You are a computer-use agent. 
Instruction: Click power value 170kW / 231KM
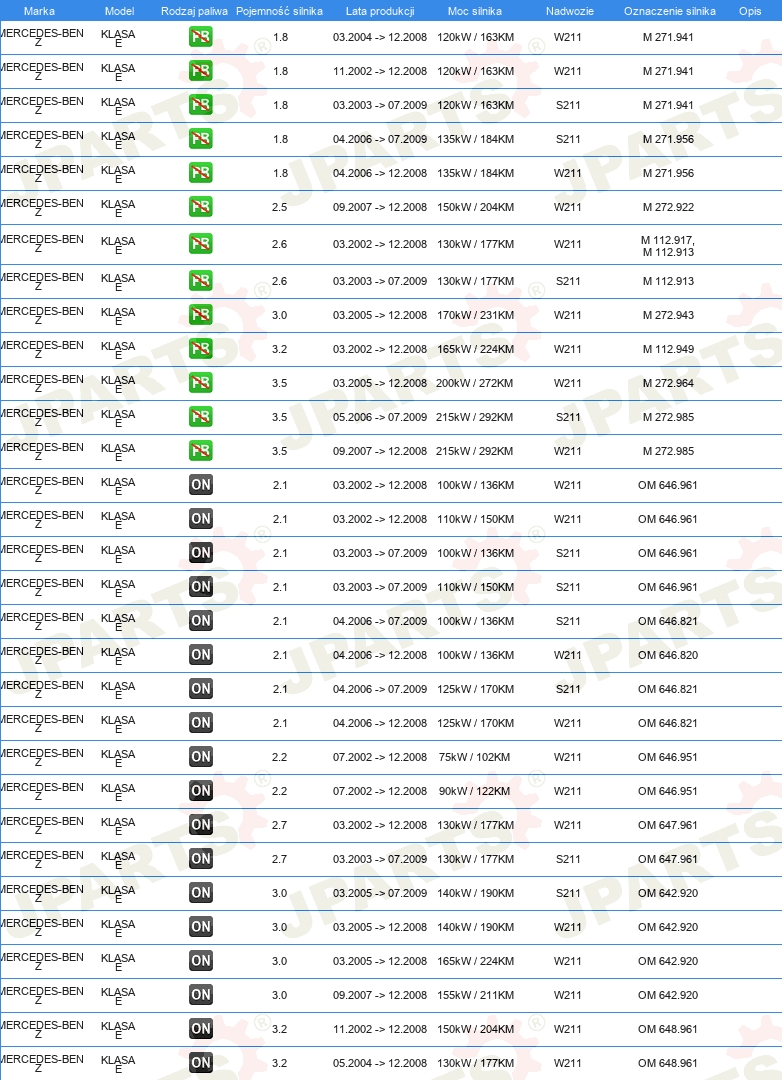[x=475, y=315]
